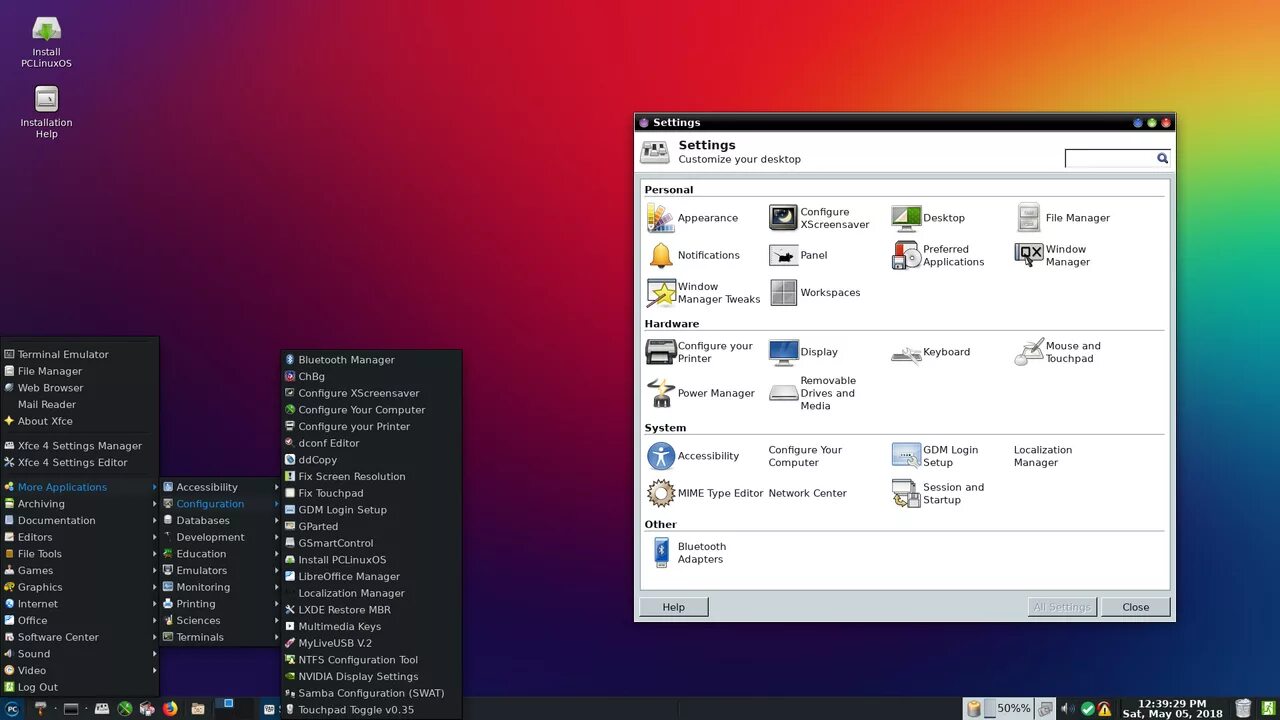
Task: Select Terminal Emulator from the menu
Action: (x=80, y=354)
